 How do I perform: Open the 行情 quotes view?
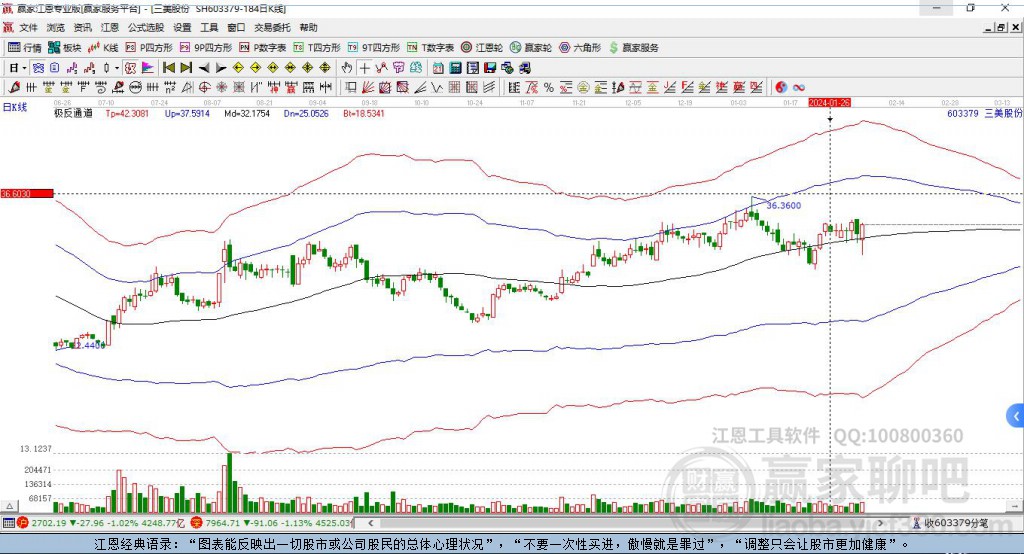pyautogui.click(x=25, y=48)
